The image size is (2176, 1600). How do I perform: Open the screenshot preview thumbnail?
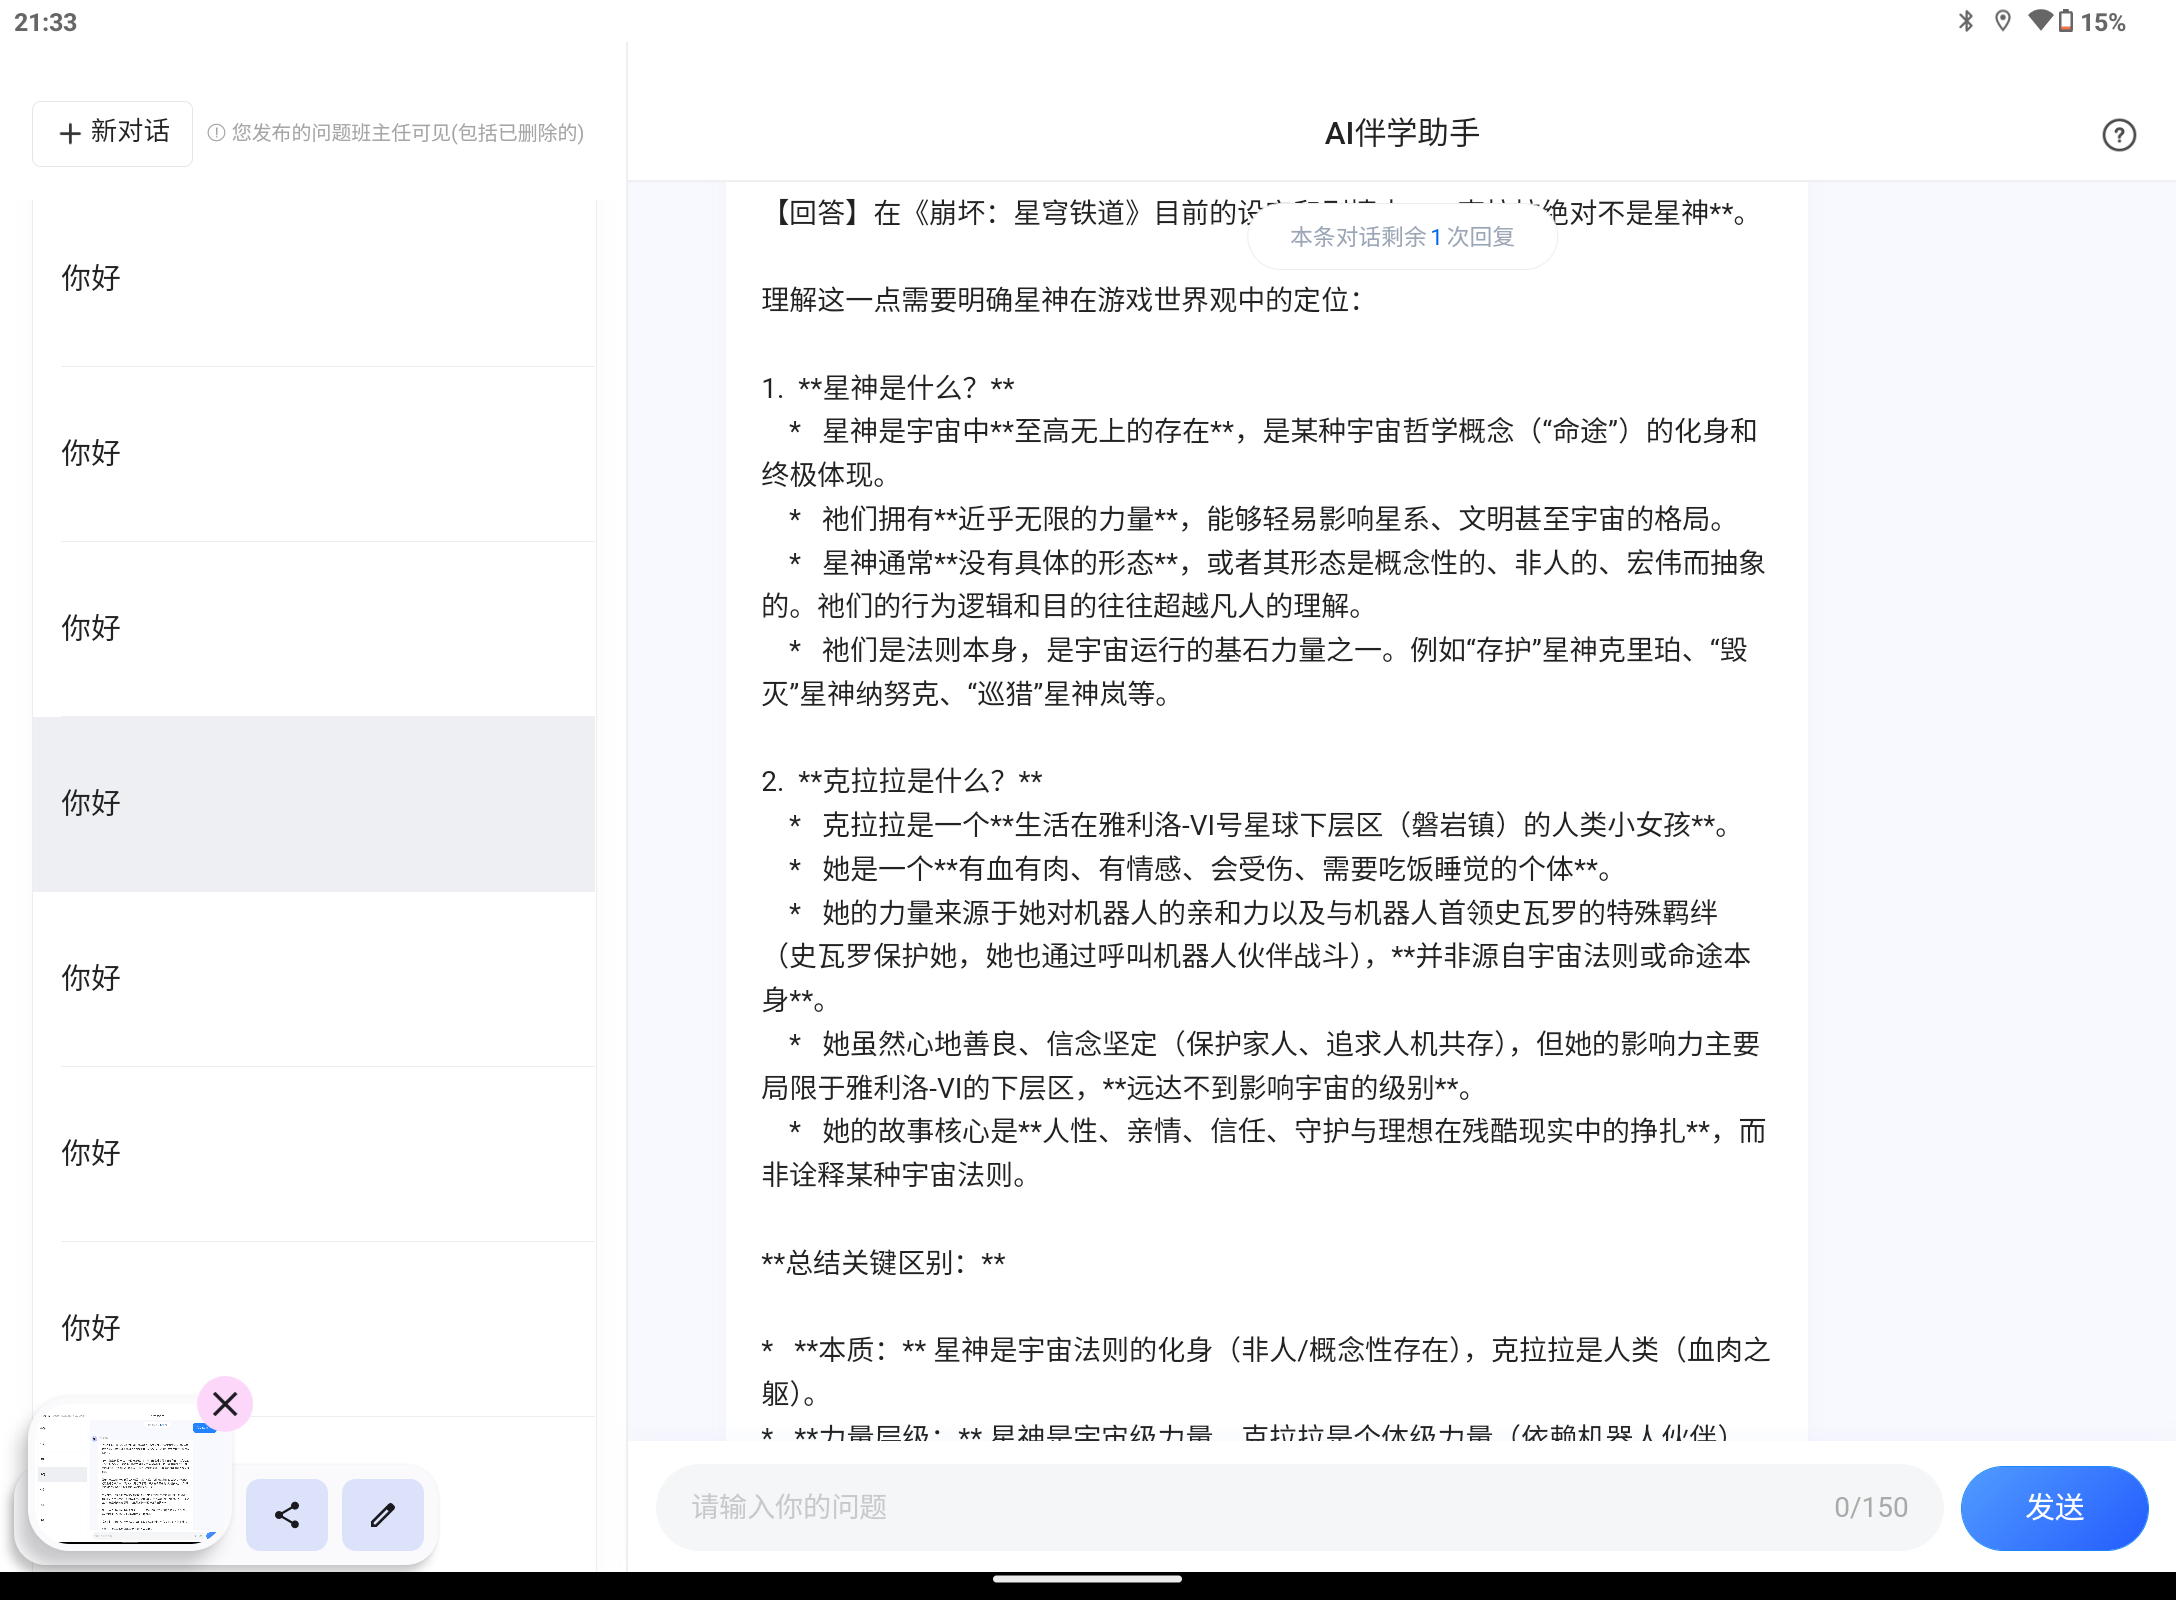tap(130, 1475)
